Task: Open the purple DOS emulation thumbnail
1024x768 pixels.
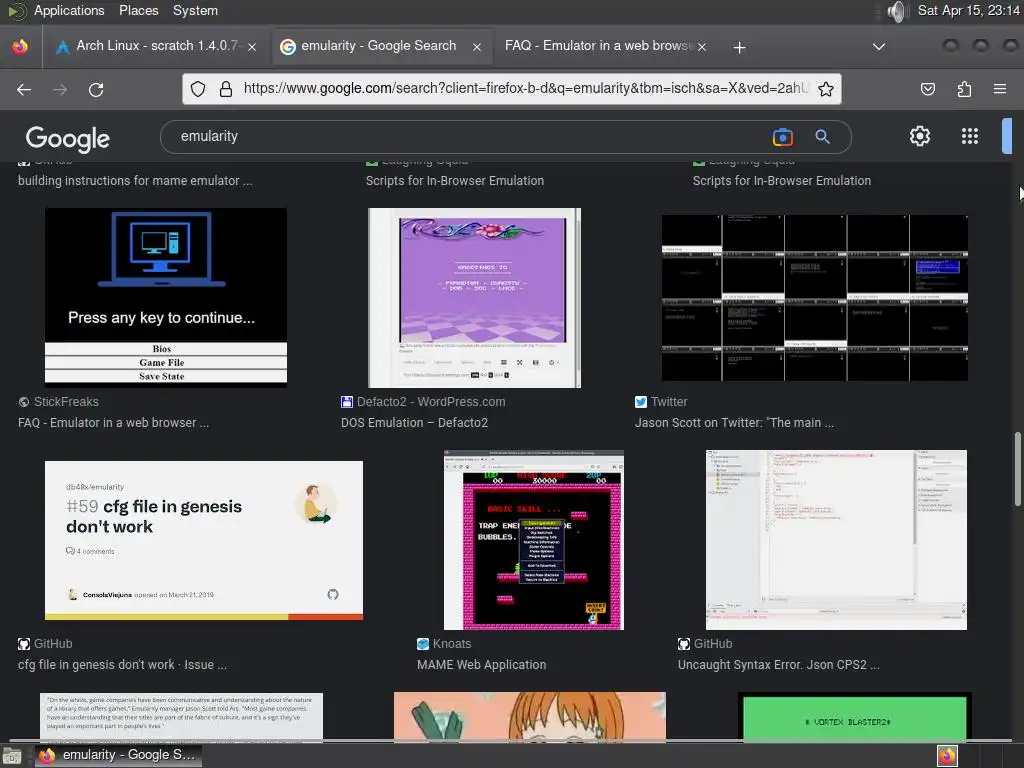Action: [474, 298]
